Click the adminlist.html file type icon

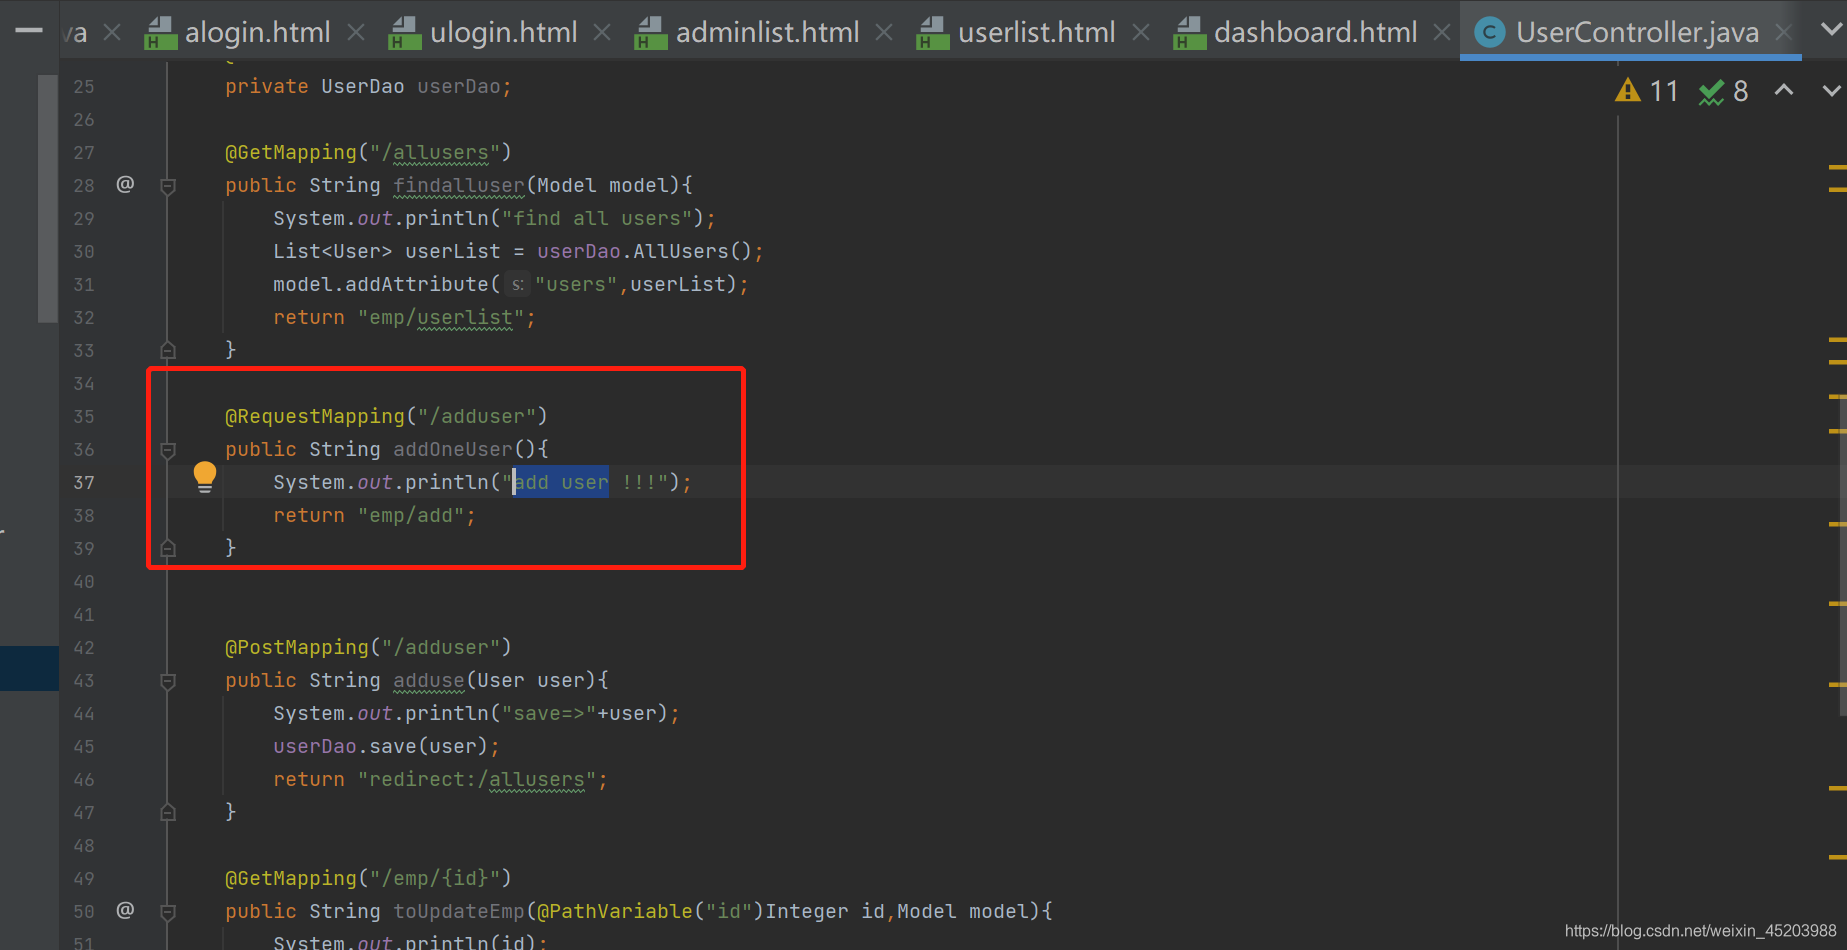click(650, 33)
